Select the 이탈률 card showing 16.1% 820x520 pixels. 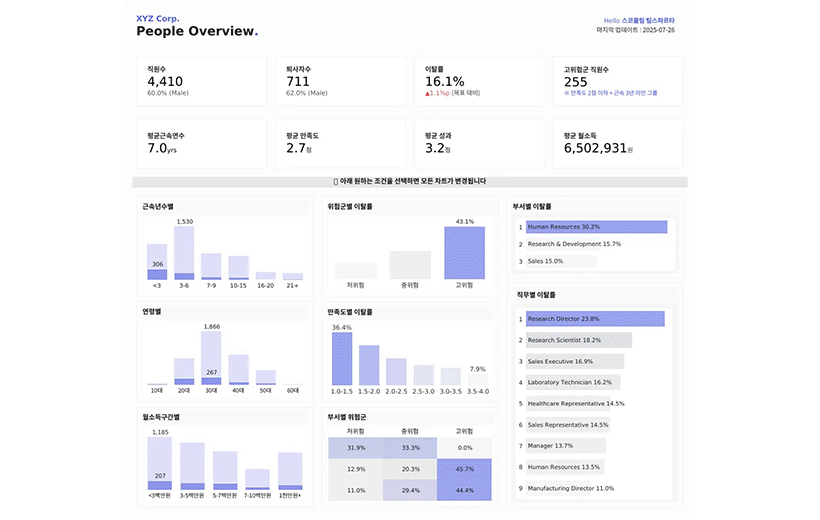click(x=479, y=81)
